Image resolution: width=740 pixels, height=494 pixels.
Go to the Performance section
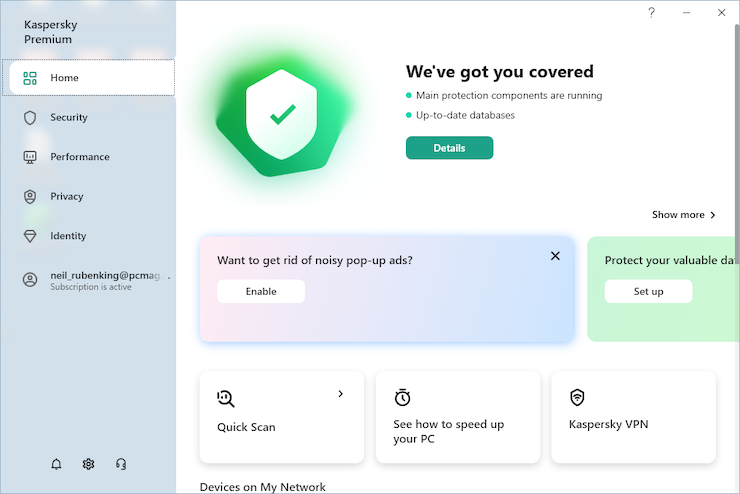[88, 157]
